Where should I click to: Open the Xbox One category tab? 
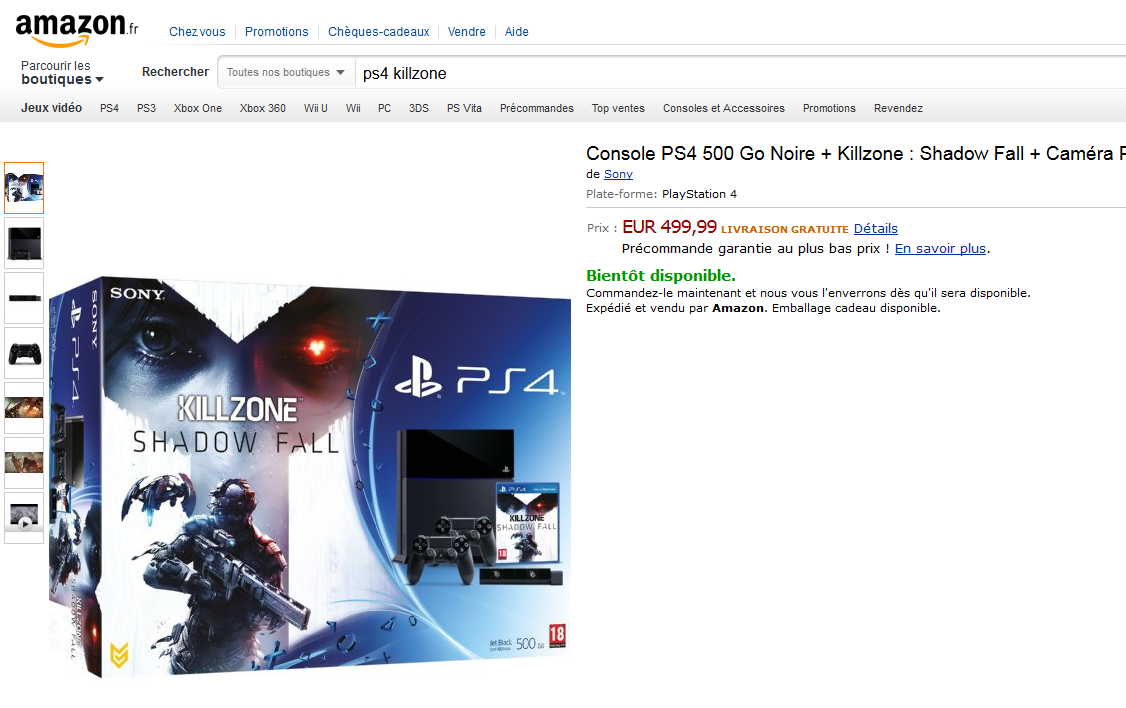click(197, 108)
